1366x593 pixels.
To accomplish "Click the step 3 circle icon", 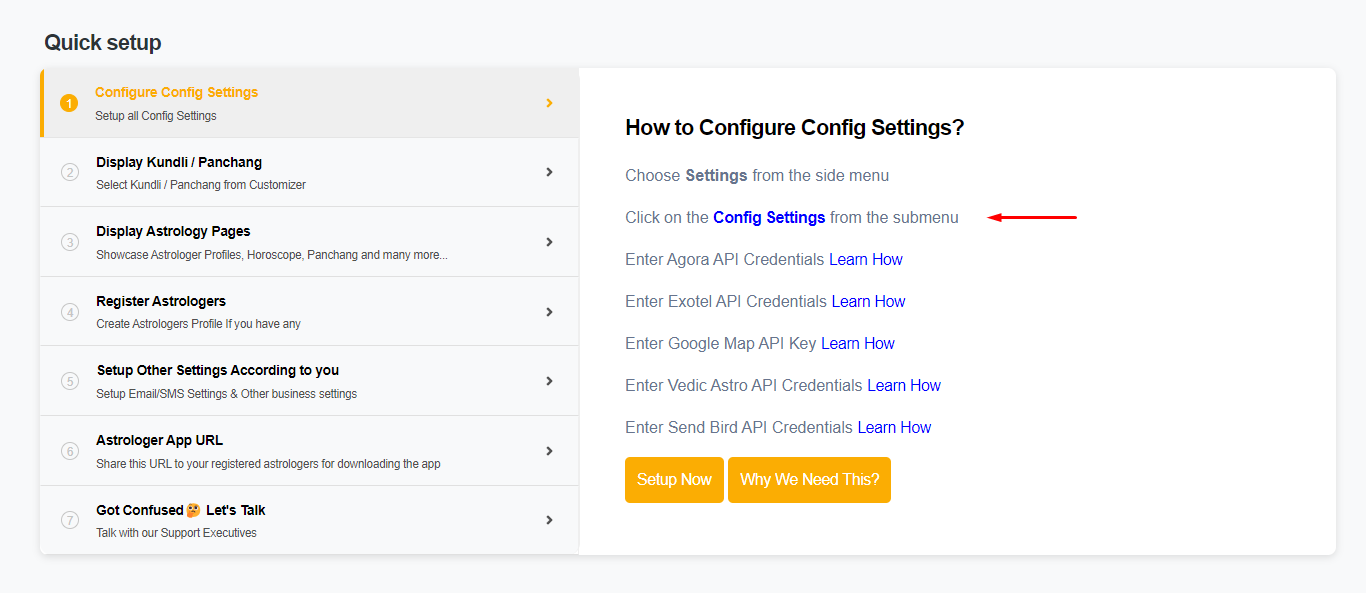I will [70, 242].
